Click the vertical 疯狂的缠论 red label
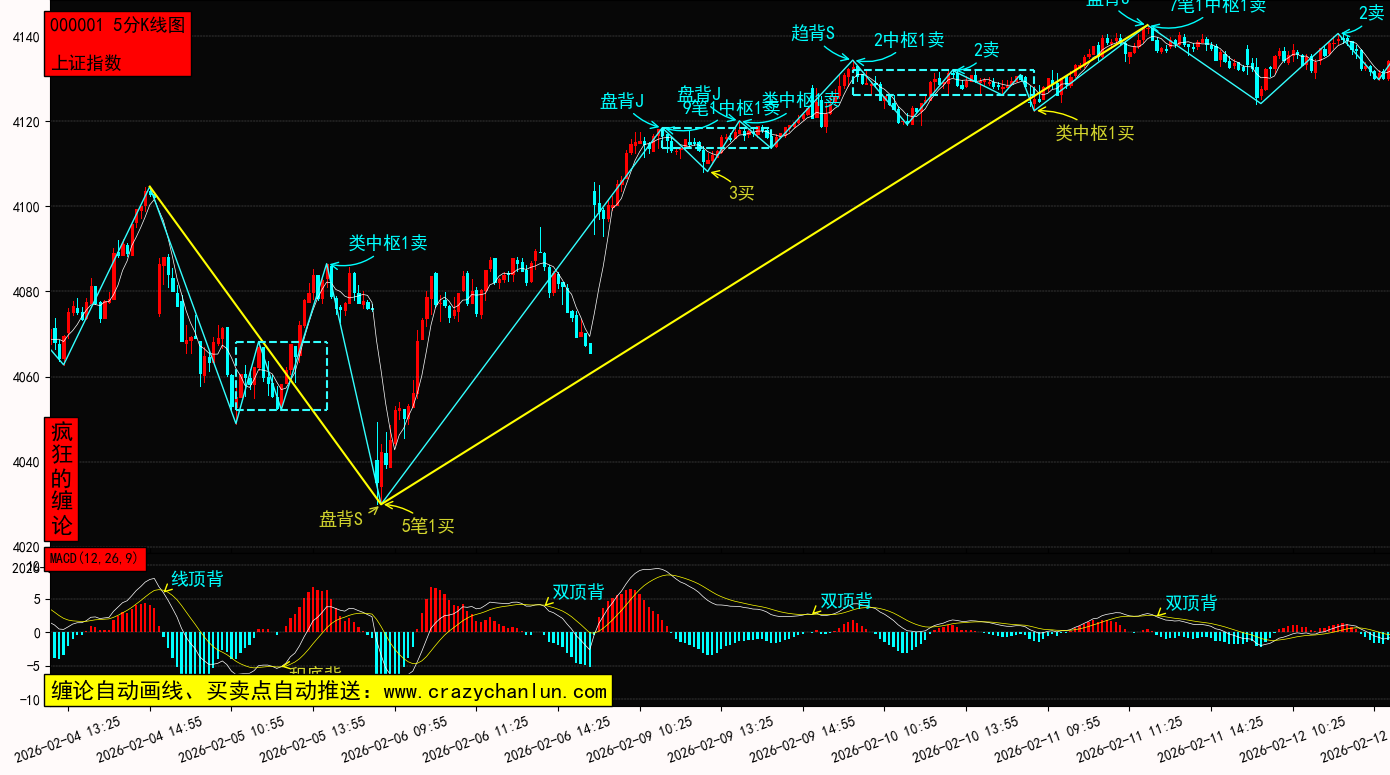1390x775 pixels. click(62, 478)
